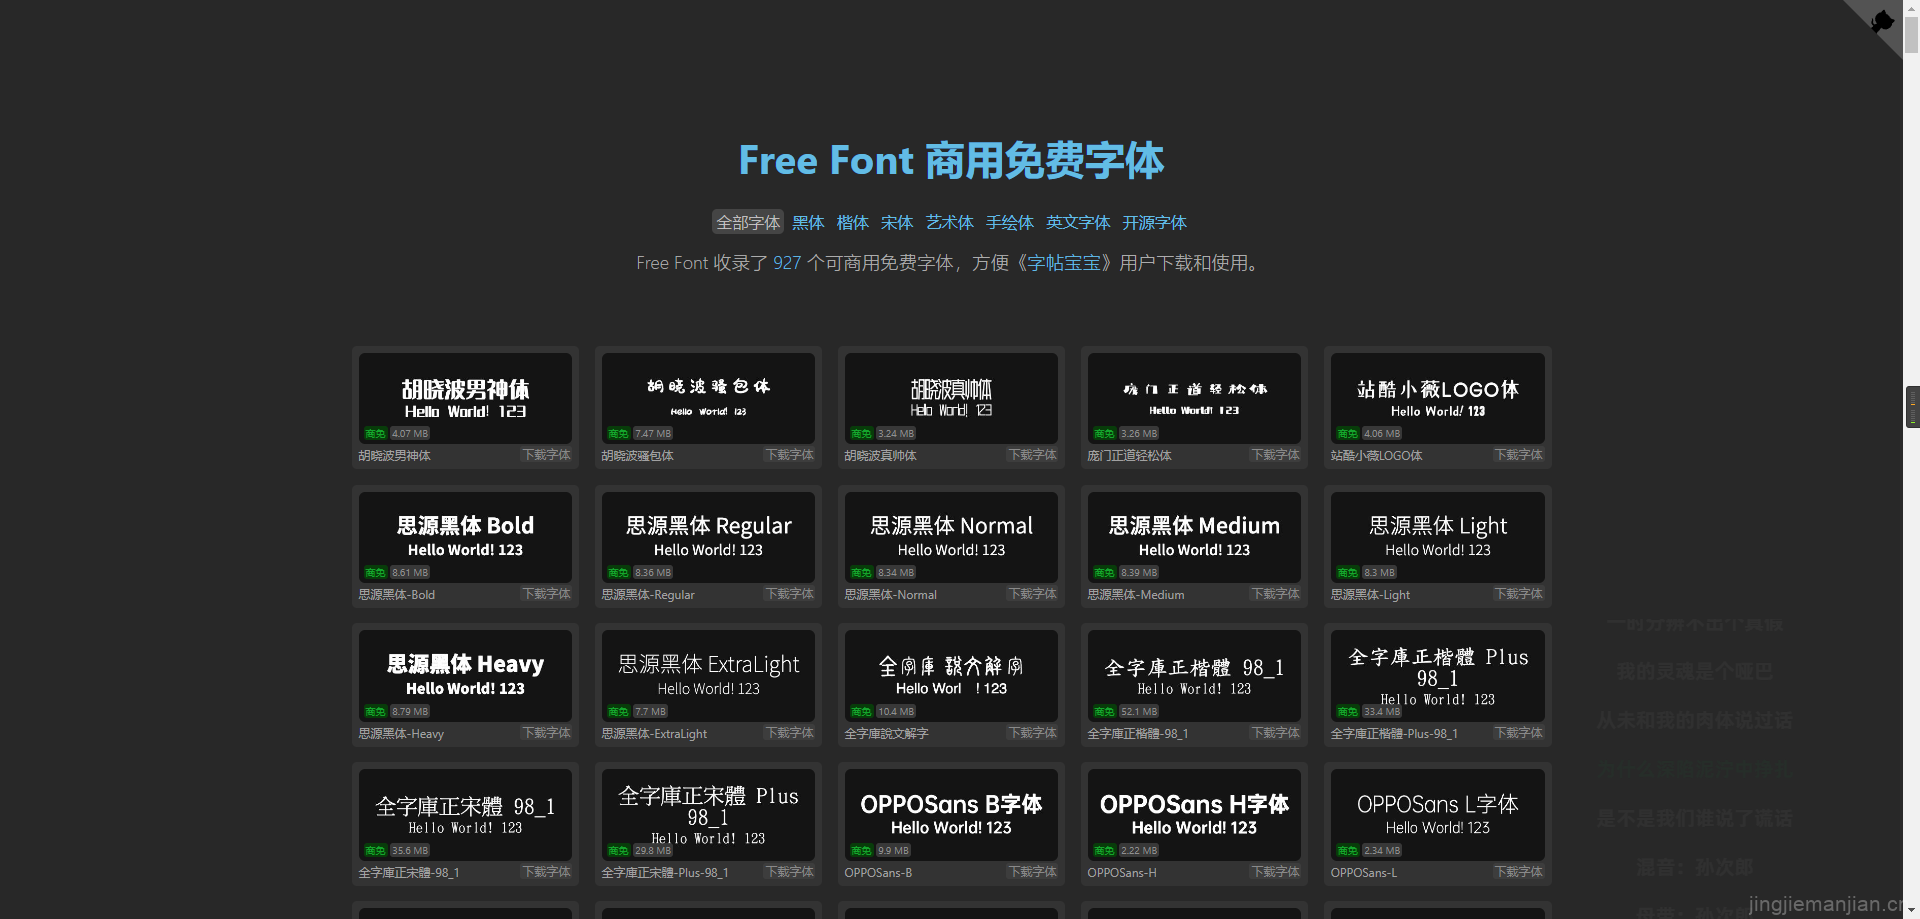Download the 胡晓波男神体 font
Screen dimensions: 1920x919
click(546, 455)
